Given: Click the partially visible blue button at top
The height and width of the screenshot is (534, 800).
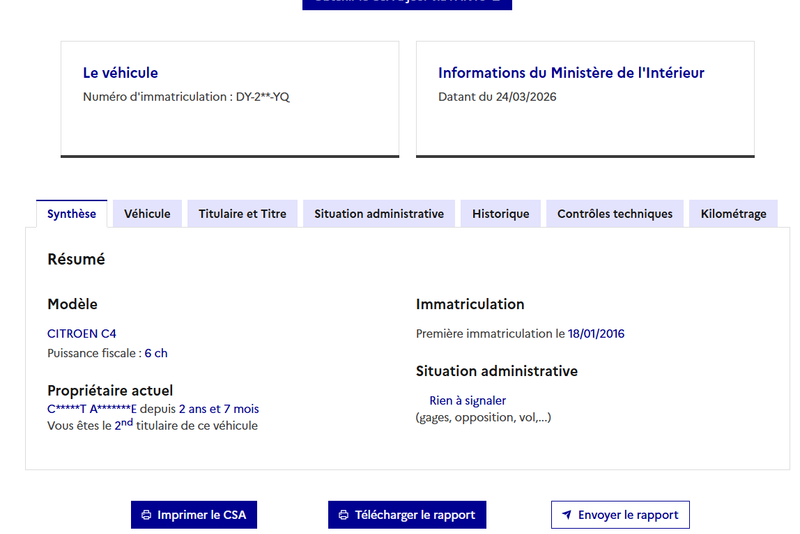Looking at the screenshot, I should tap(407, 4).
